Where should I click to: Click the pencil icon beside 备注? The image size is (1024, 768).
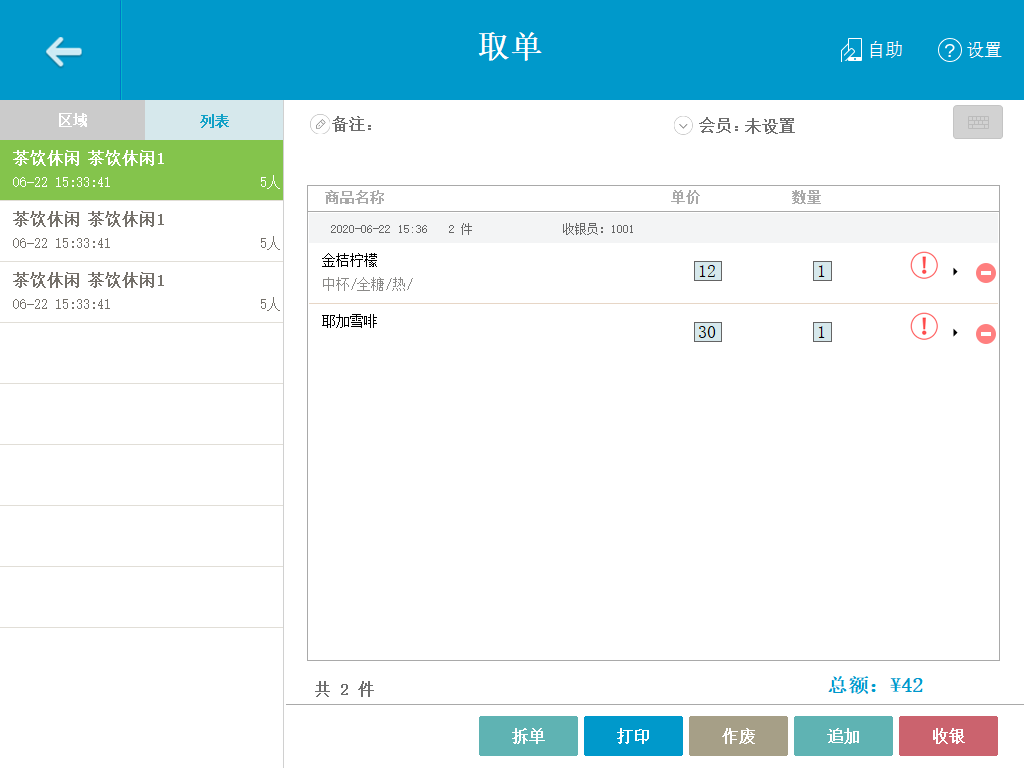(319, 124)
